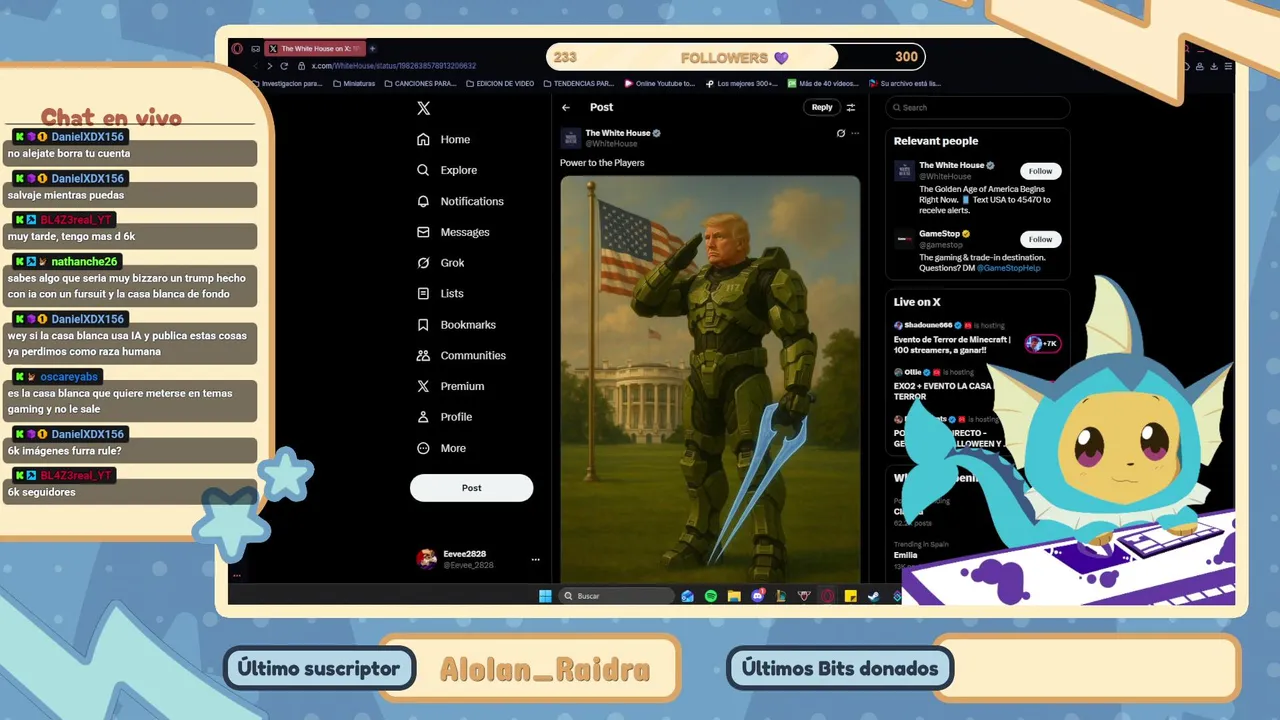Click the Bookmarks icon in the sidebar
Image resolution: width=1280 pixels, height=720 pixels.
coord(423,325)
